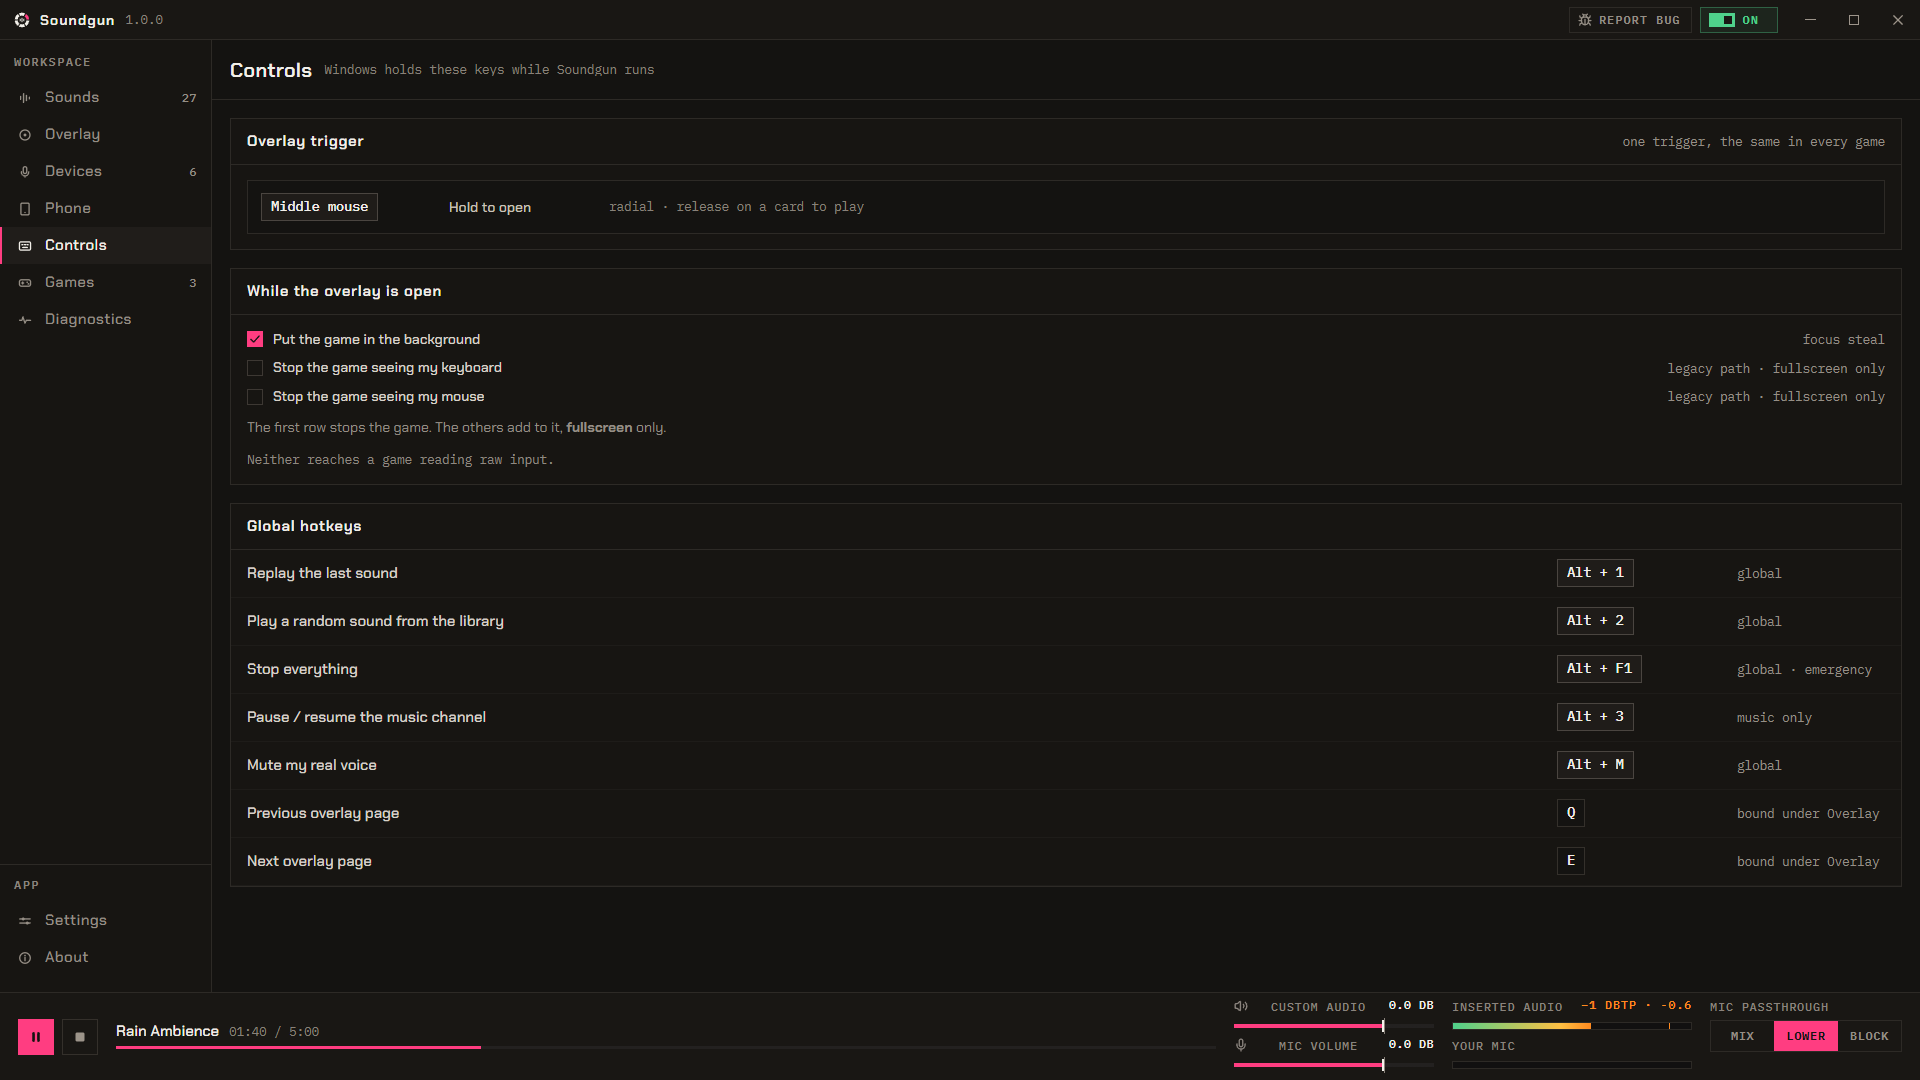Click the Diagnostics pulse icon

25,319
